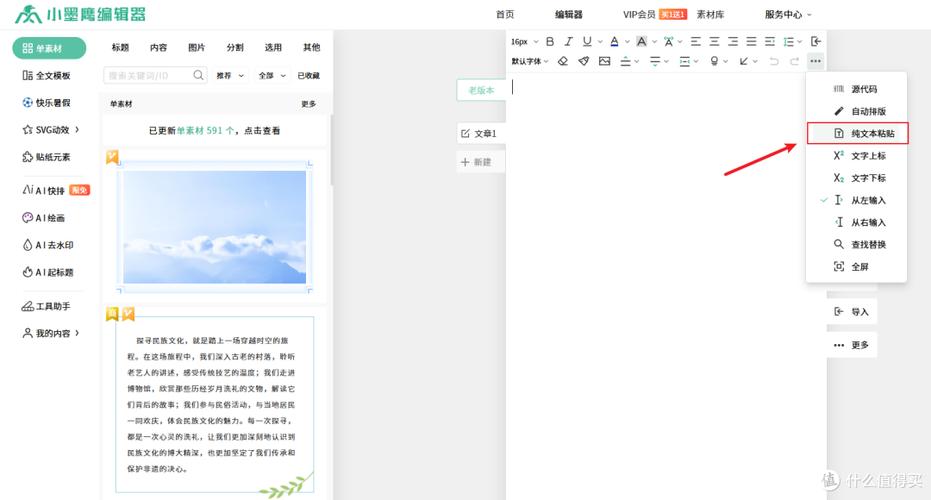Viewport: 931px width, 500px height.
Task: Switch to the 内容 material tab
Action: [159, 48]
